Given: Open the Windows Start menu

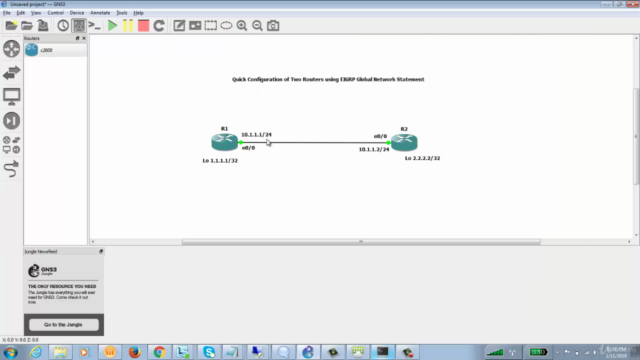Looking at the screenshot, I should pyautogui.click(x=11, y=352).
